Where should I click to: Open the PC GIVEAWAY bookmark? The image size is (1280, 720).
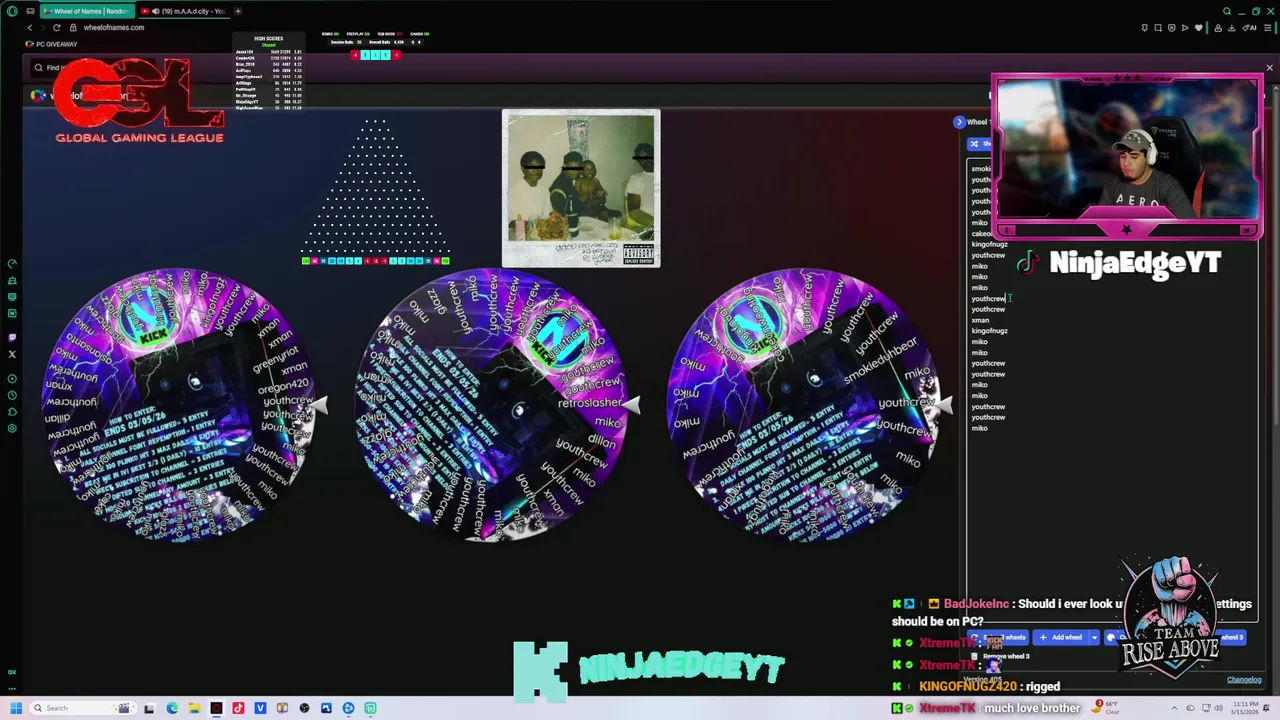coord(52,44)
